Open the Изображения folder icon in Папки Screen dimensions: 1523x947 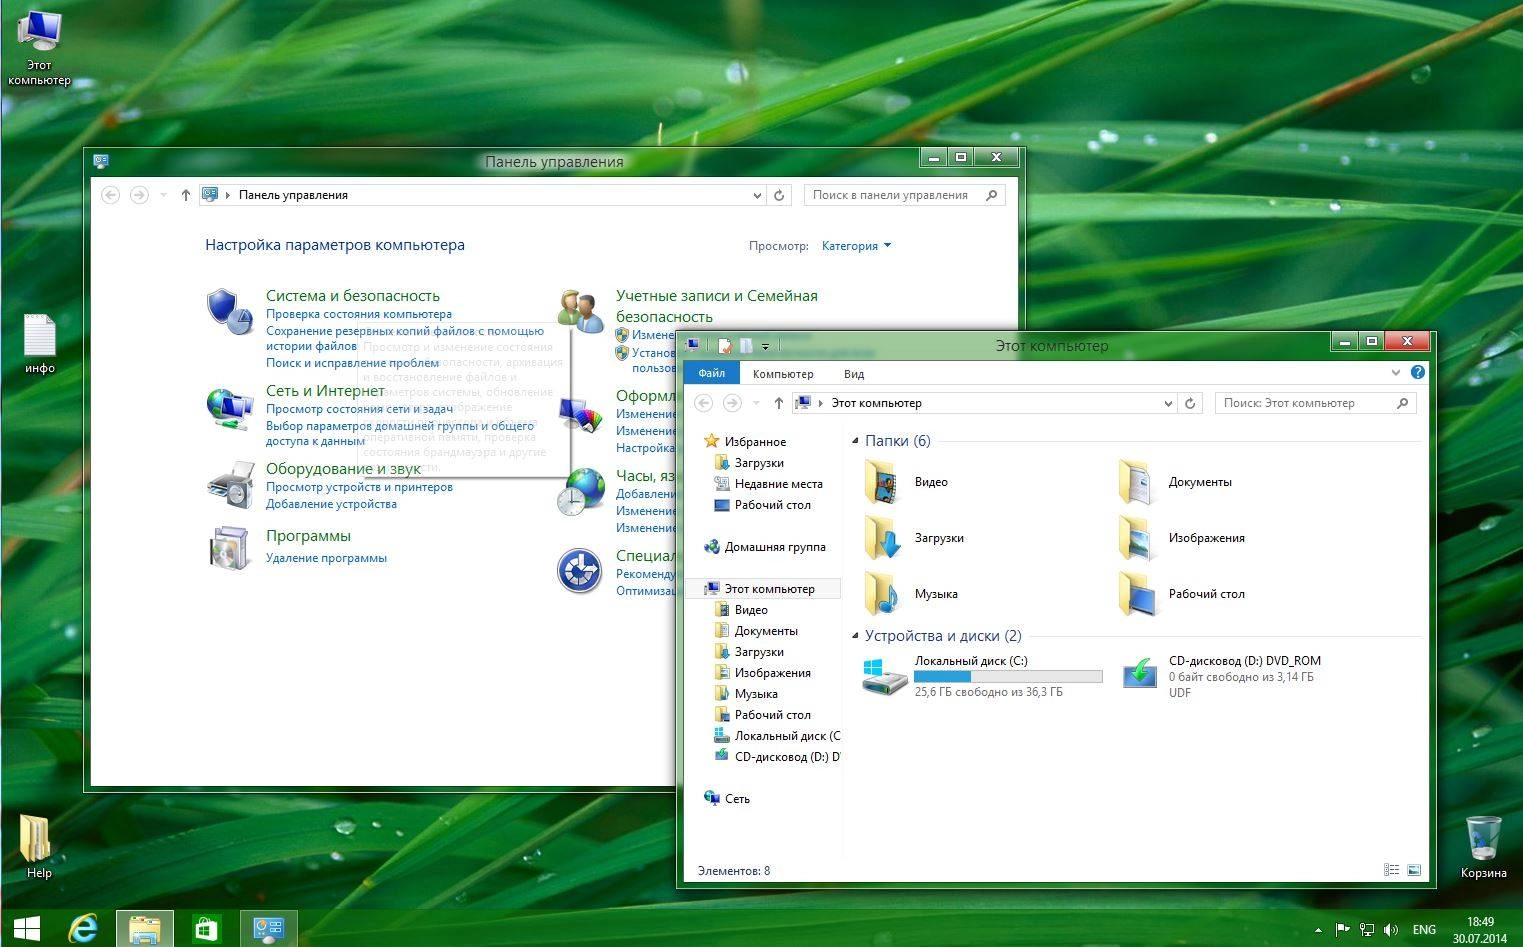1137,538
